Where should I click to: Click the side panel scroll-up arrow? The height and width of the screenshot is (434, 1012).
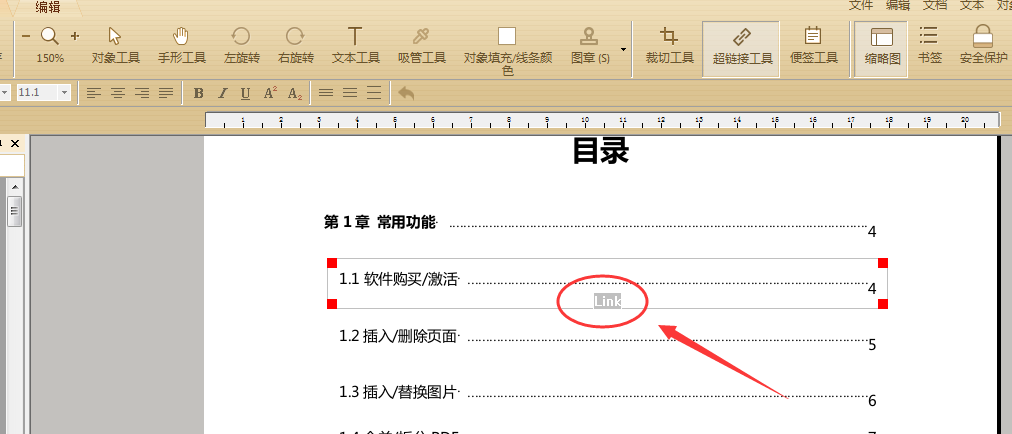tap(14, 187)
